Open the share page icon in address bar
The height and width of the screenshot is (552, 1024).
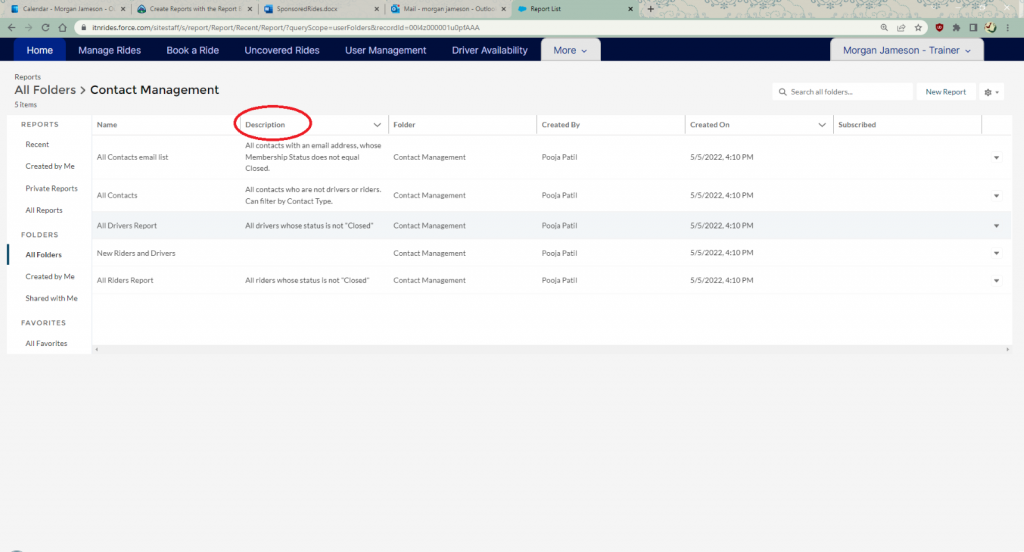(x=901, y=28)
